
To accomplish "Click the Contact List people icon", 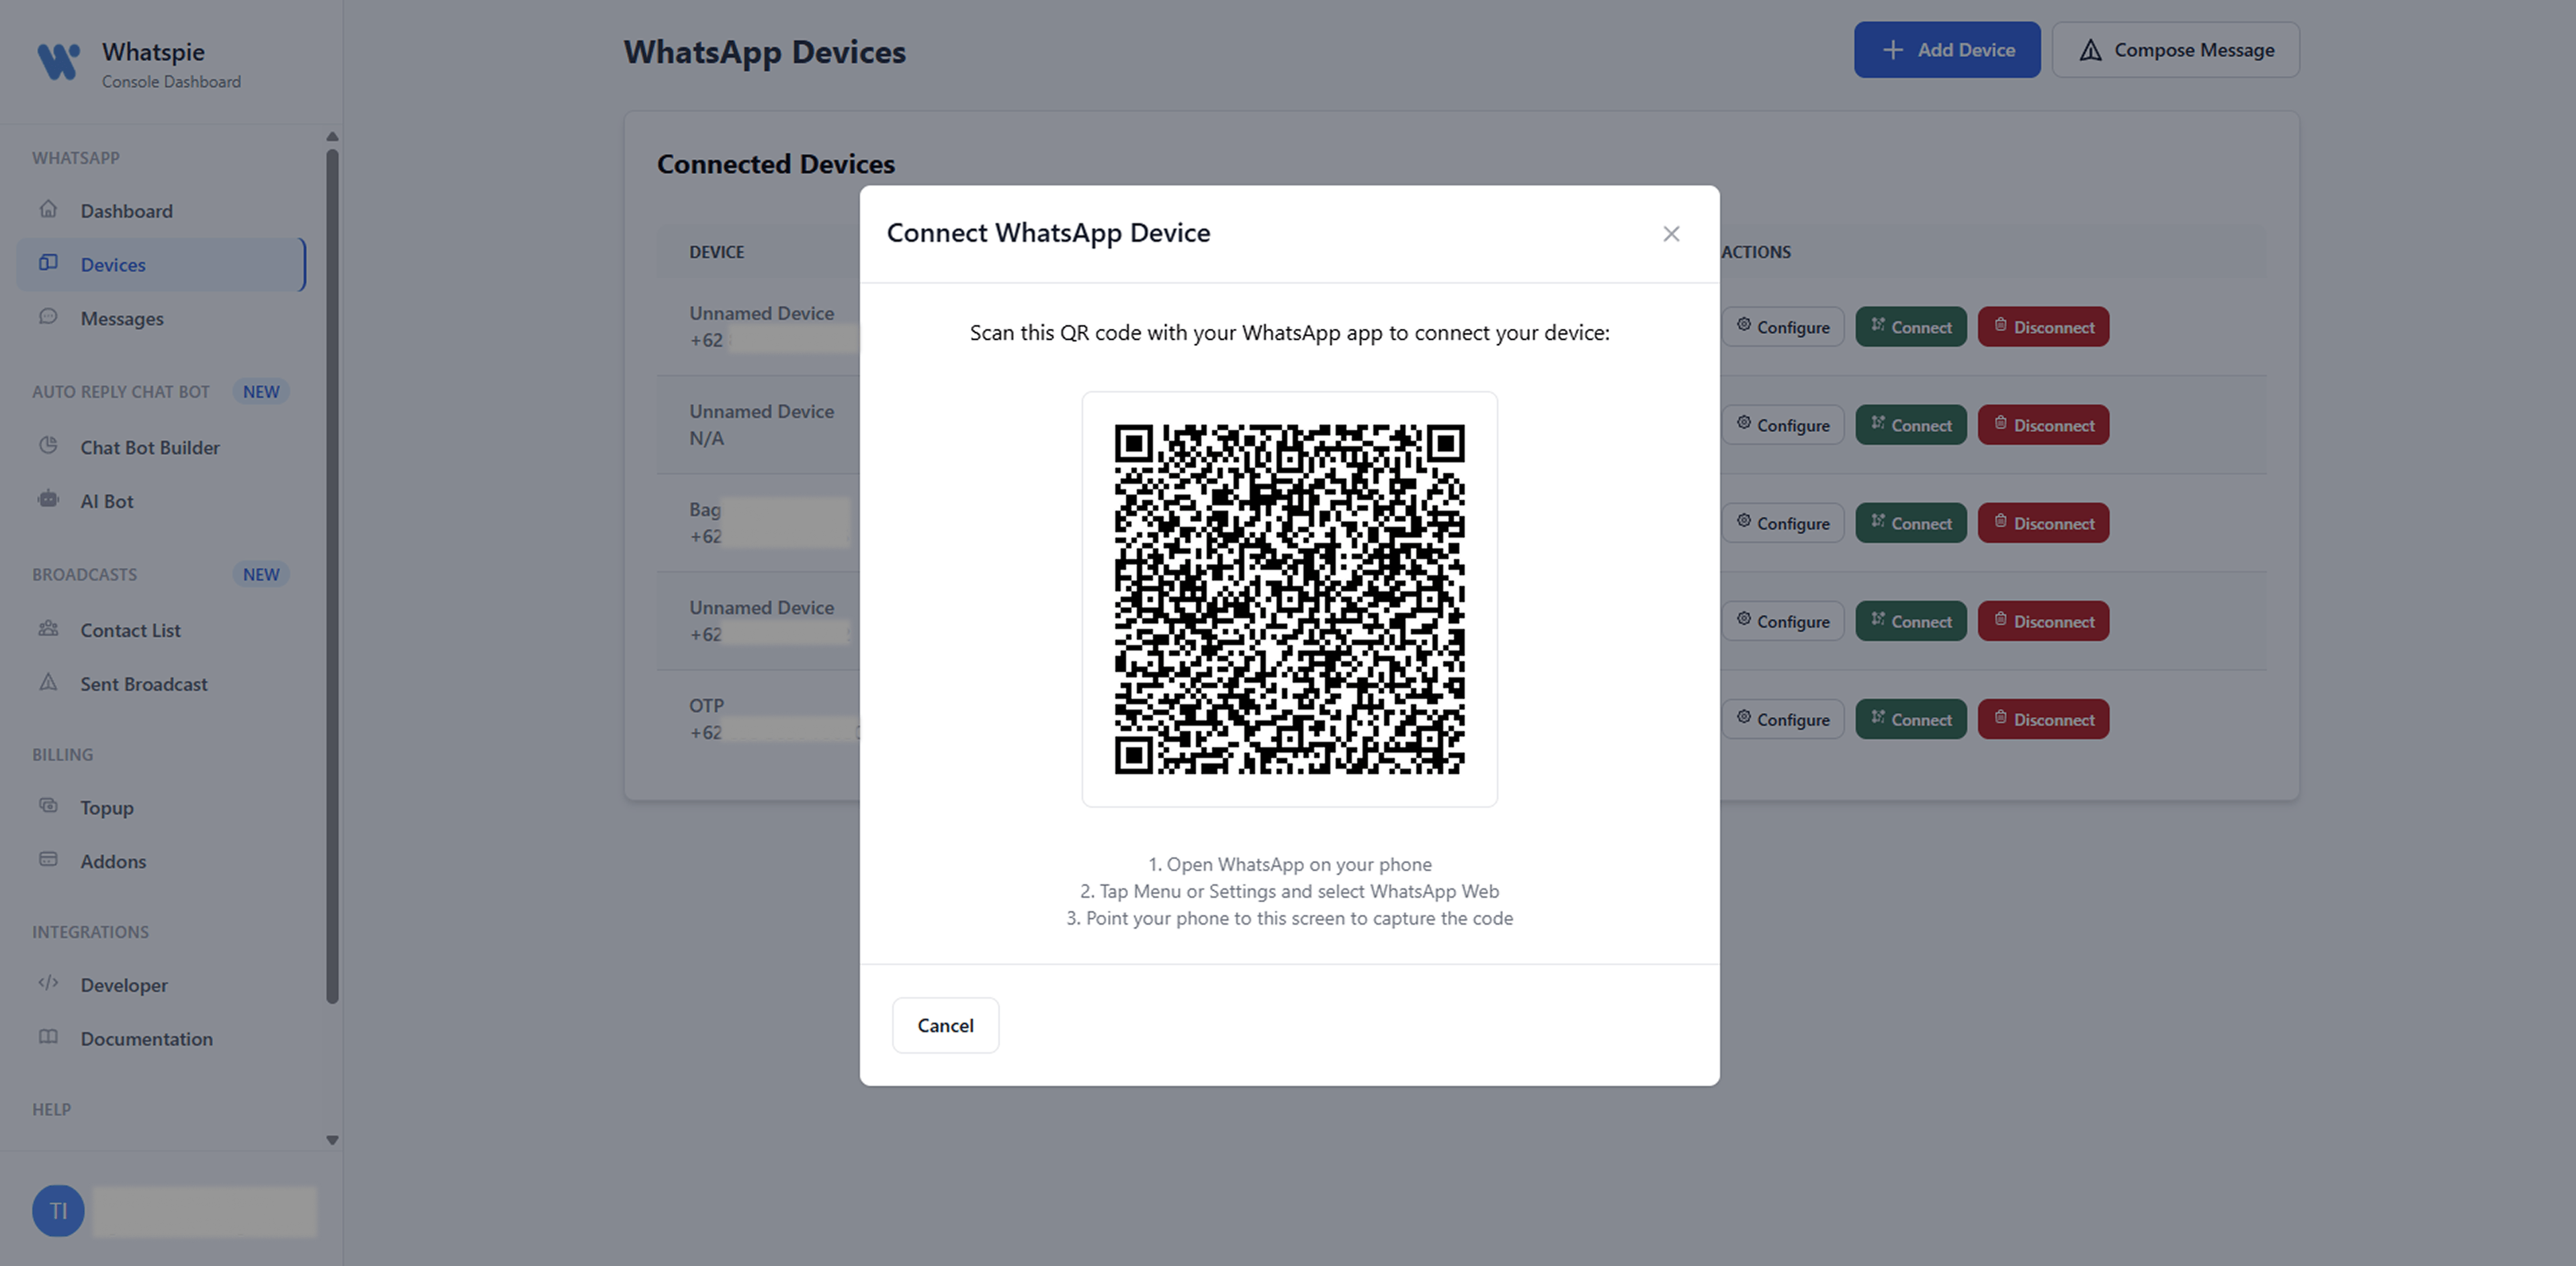I will [x=48, y=628].
